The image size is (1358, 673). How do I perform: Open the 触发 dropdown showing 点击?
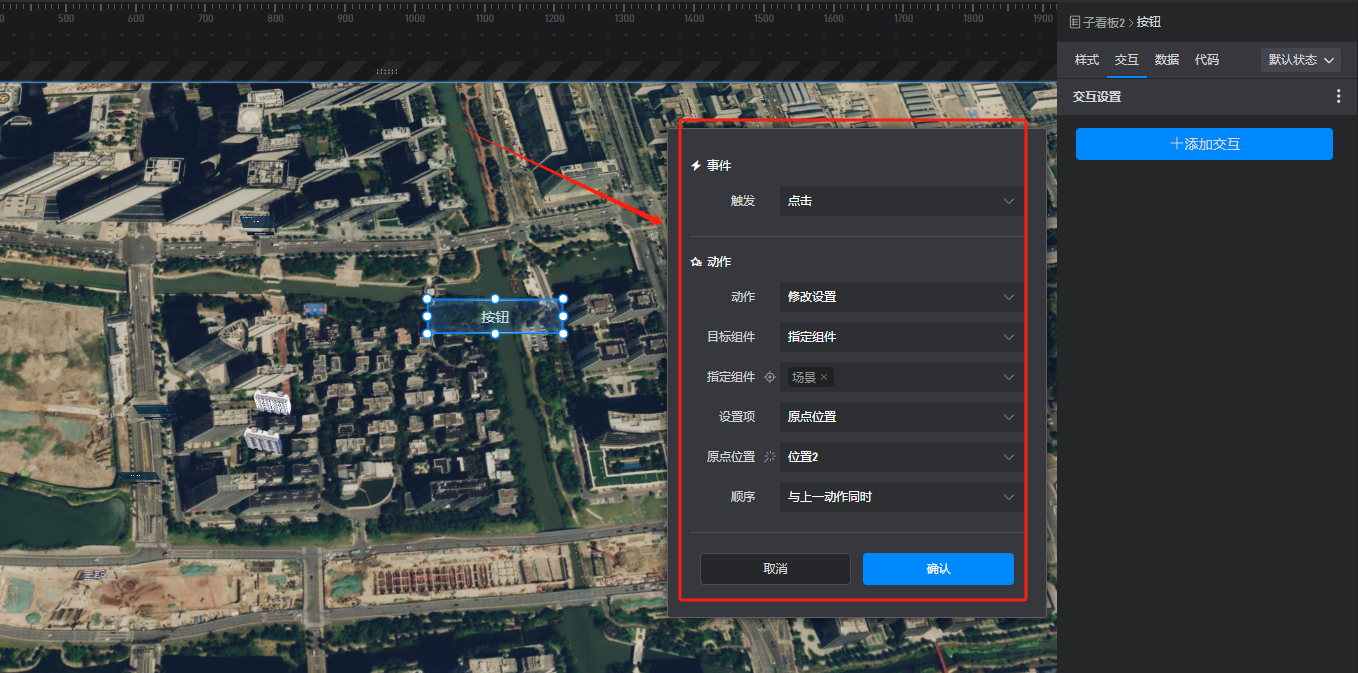tap(900, 201)
